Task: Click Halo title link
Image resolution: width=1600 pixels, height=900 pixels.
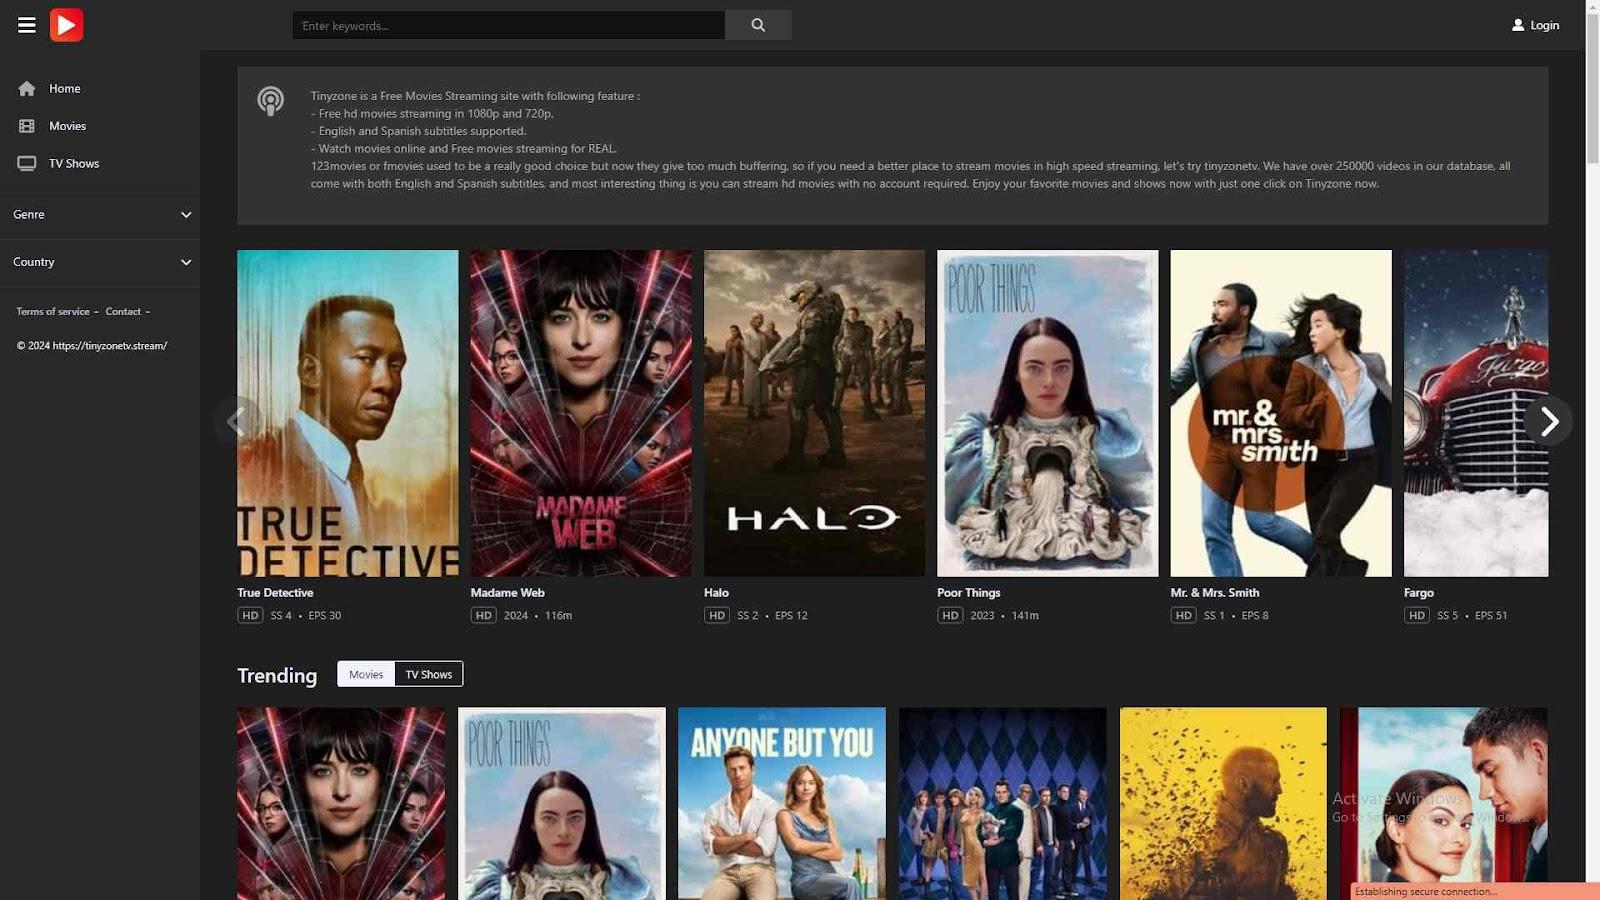Action: (716, 592)
